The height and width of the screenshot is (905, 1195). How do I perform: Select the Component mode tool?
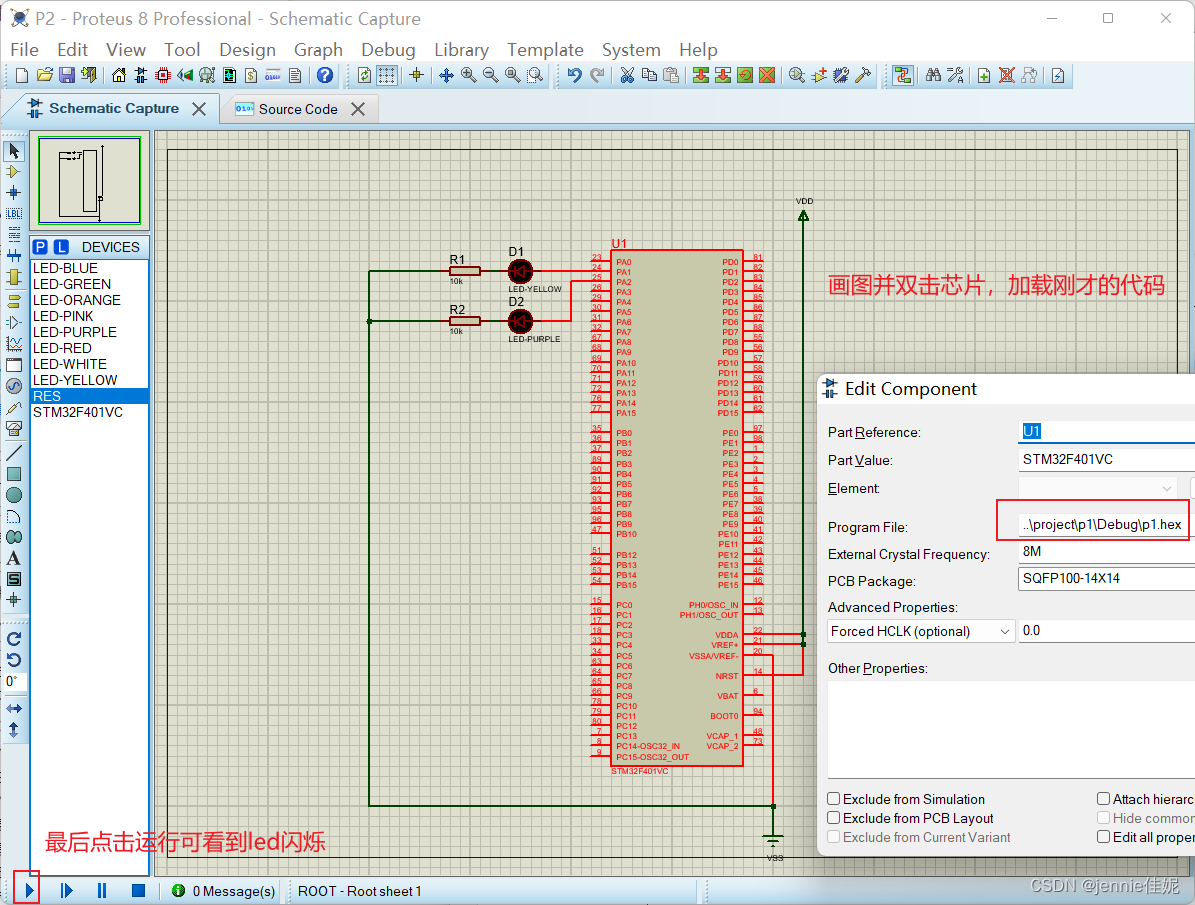tap(13, 173)
